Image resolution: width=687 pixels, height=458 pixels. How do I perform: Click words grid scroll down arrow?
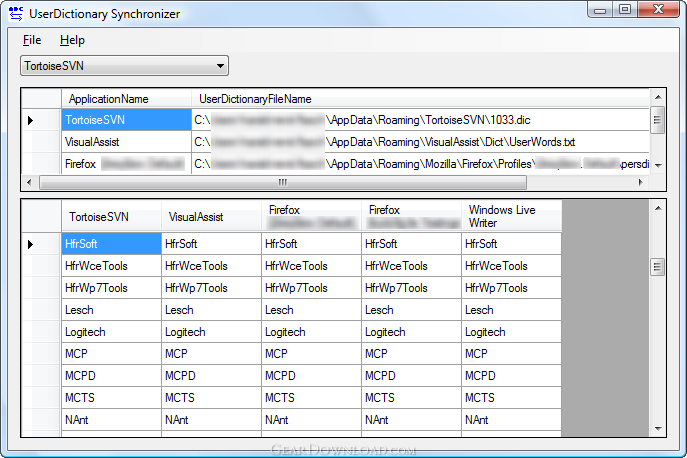click(x=658, y=429)
